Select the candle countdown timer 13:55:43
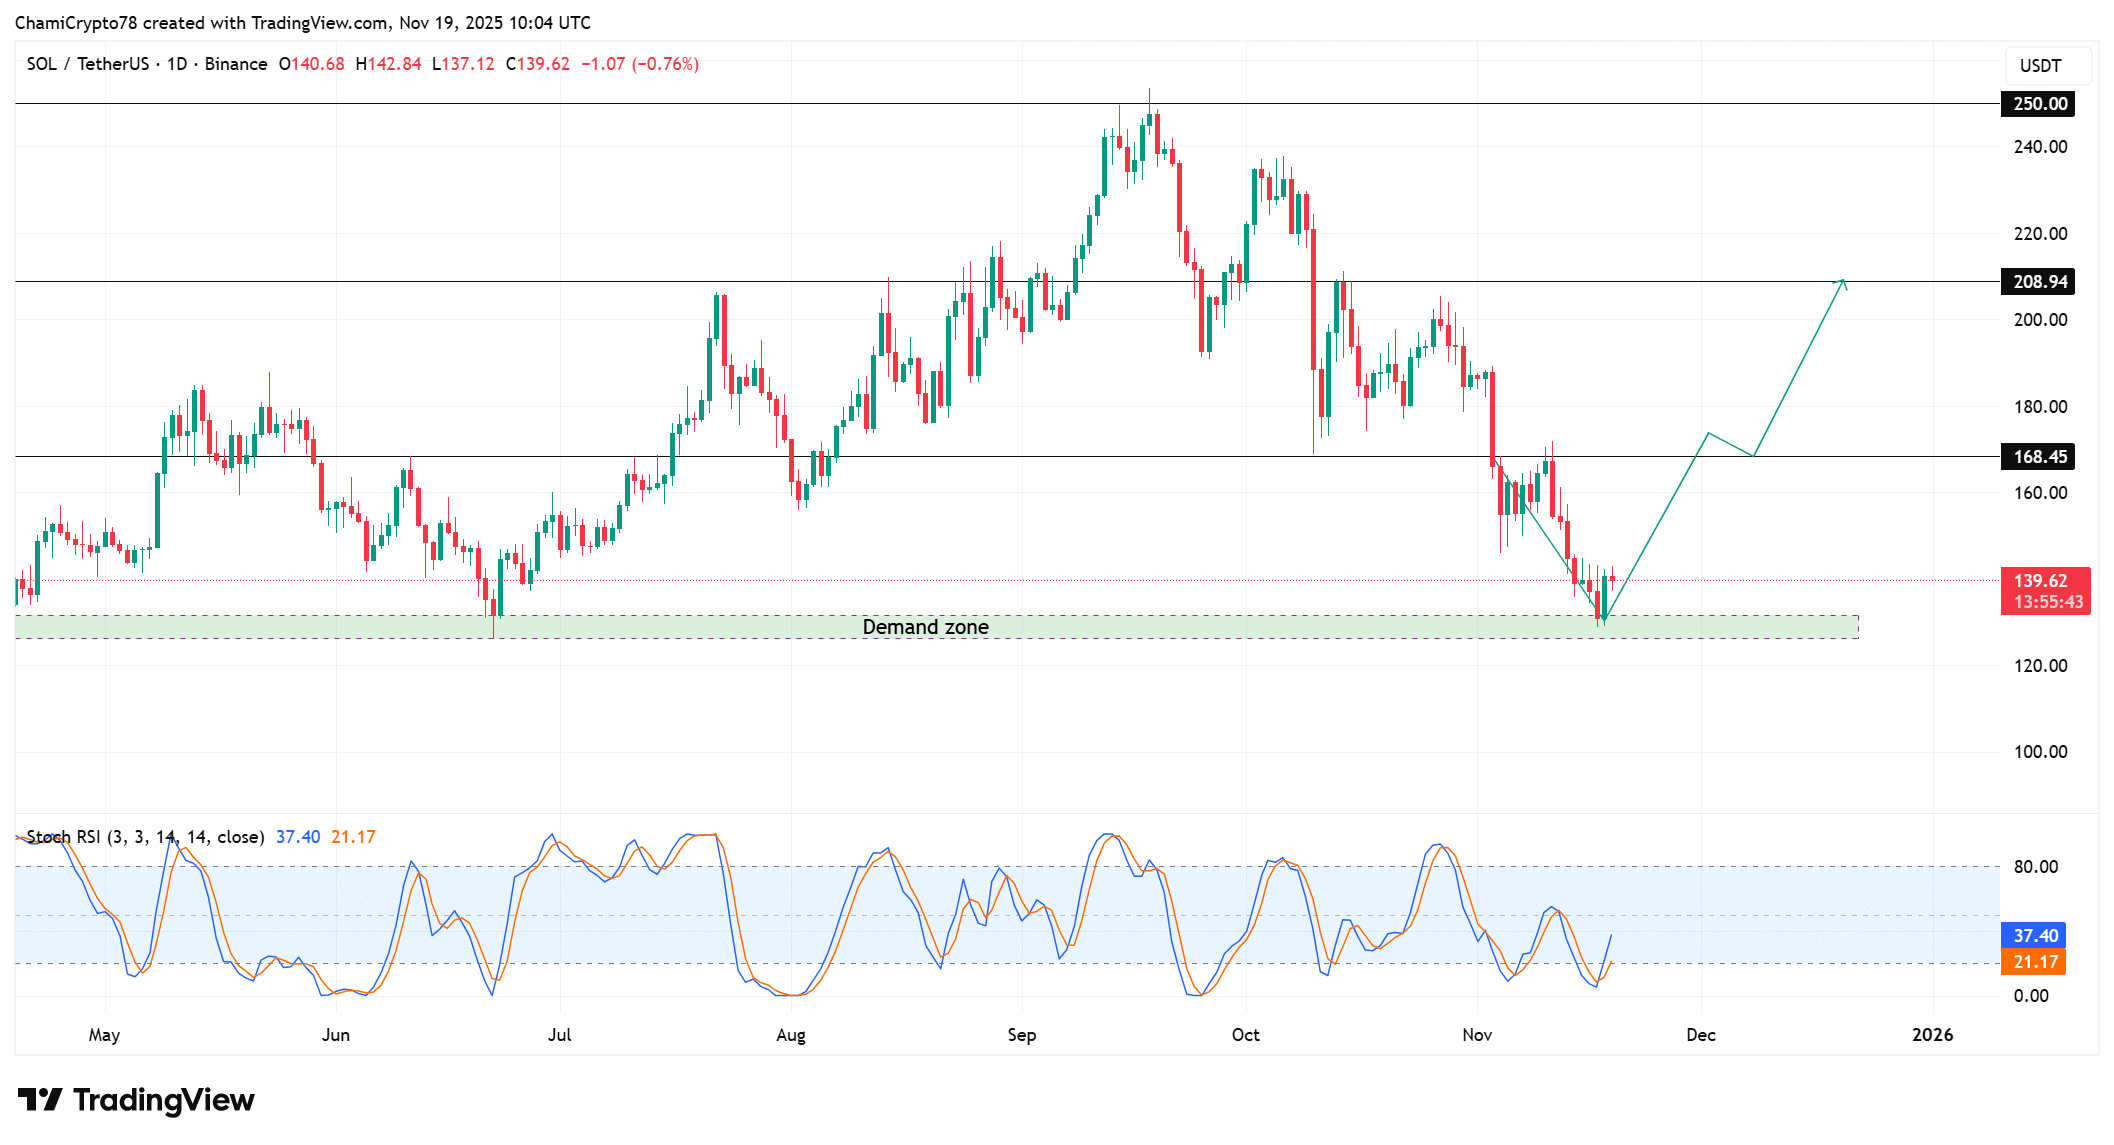This screenshot has height=1145, width=2114. pos(2045,602)
